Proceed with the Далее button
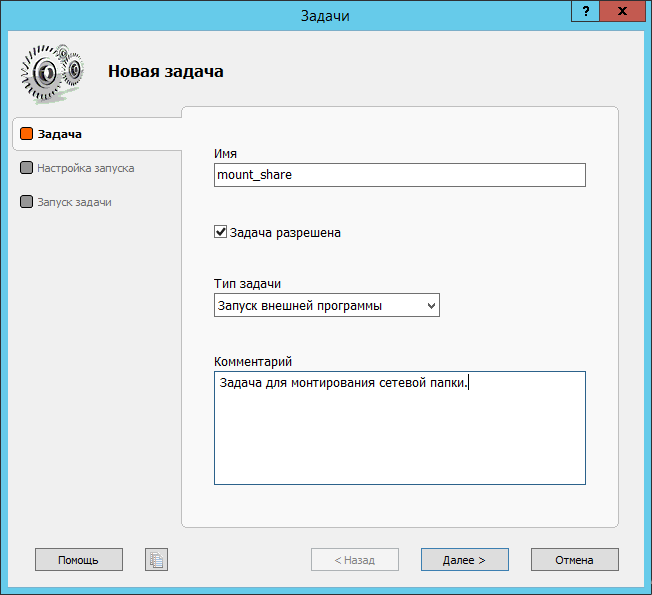The image size is (652, 595). [x=464, y=560]
